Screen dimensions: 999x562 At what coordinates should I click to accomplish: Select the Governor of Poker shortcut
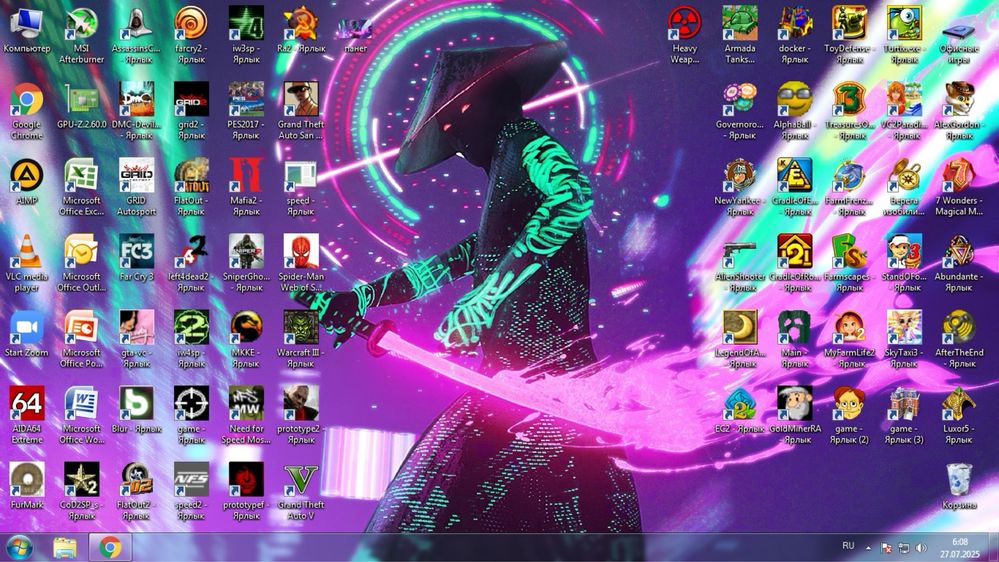pos(740,100)
